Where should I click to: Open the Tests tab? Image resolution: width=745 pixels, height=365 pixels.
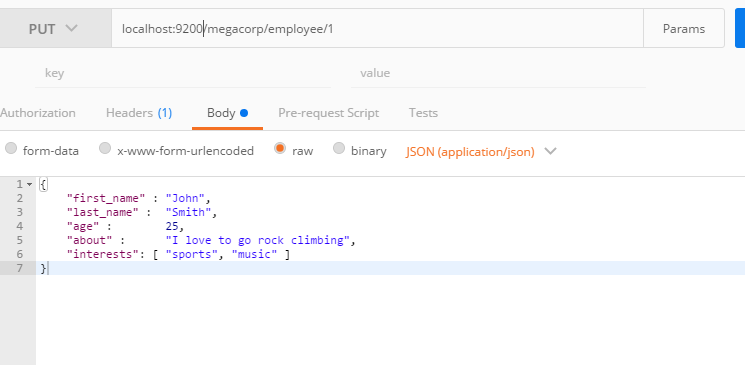pyautogui.click(x=423, y=113)
